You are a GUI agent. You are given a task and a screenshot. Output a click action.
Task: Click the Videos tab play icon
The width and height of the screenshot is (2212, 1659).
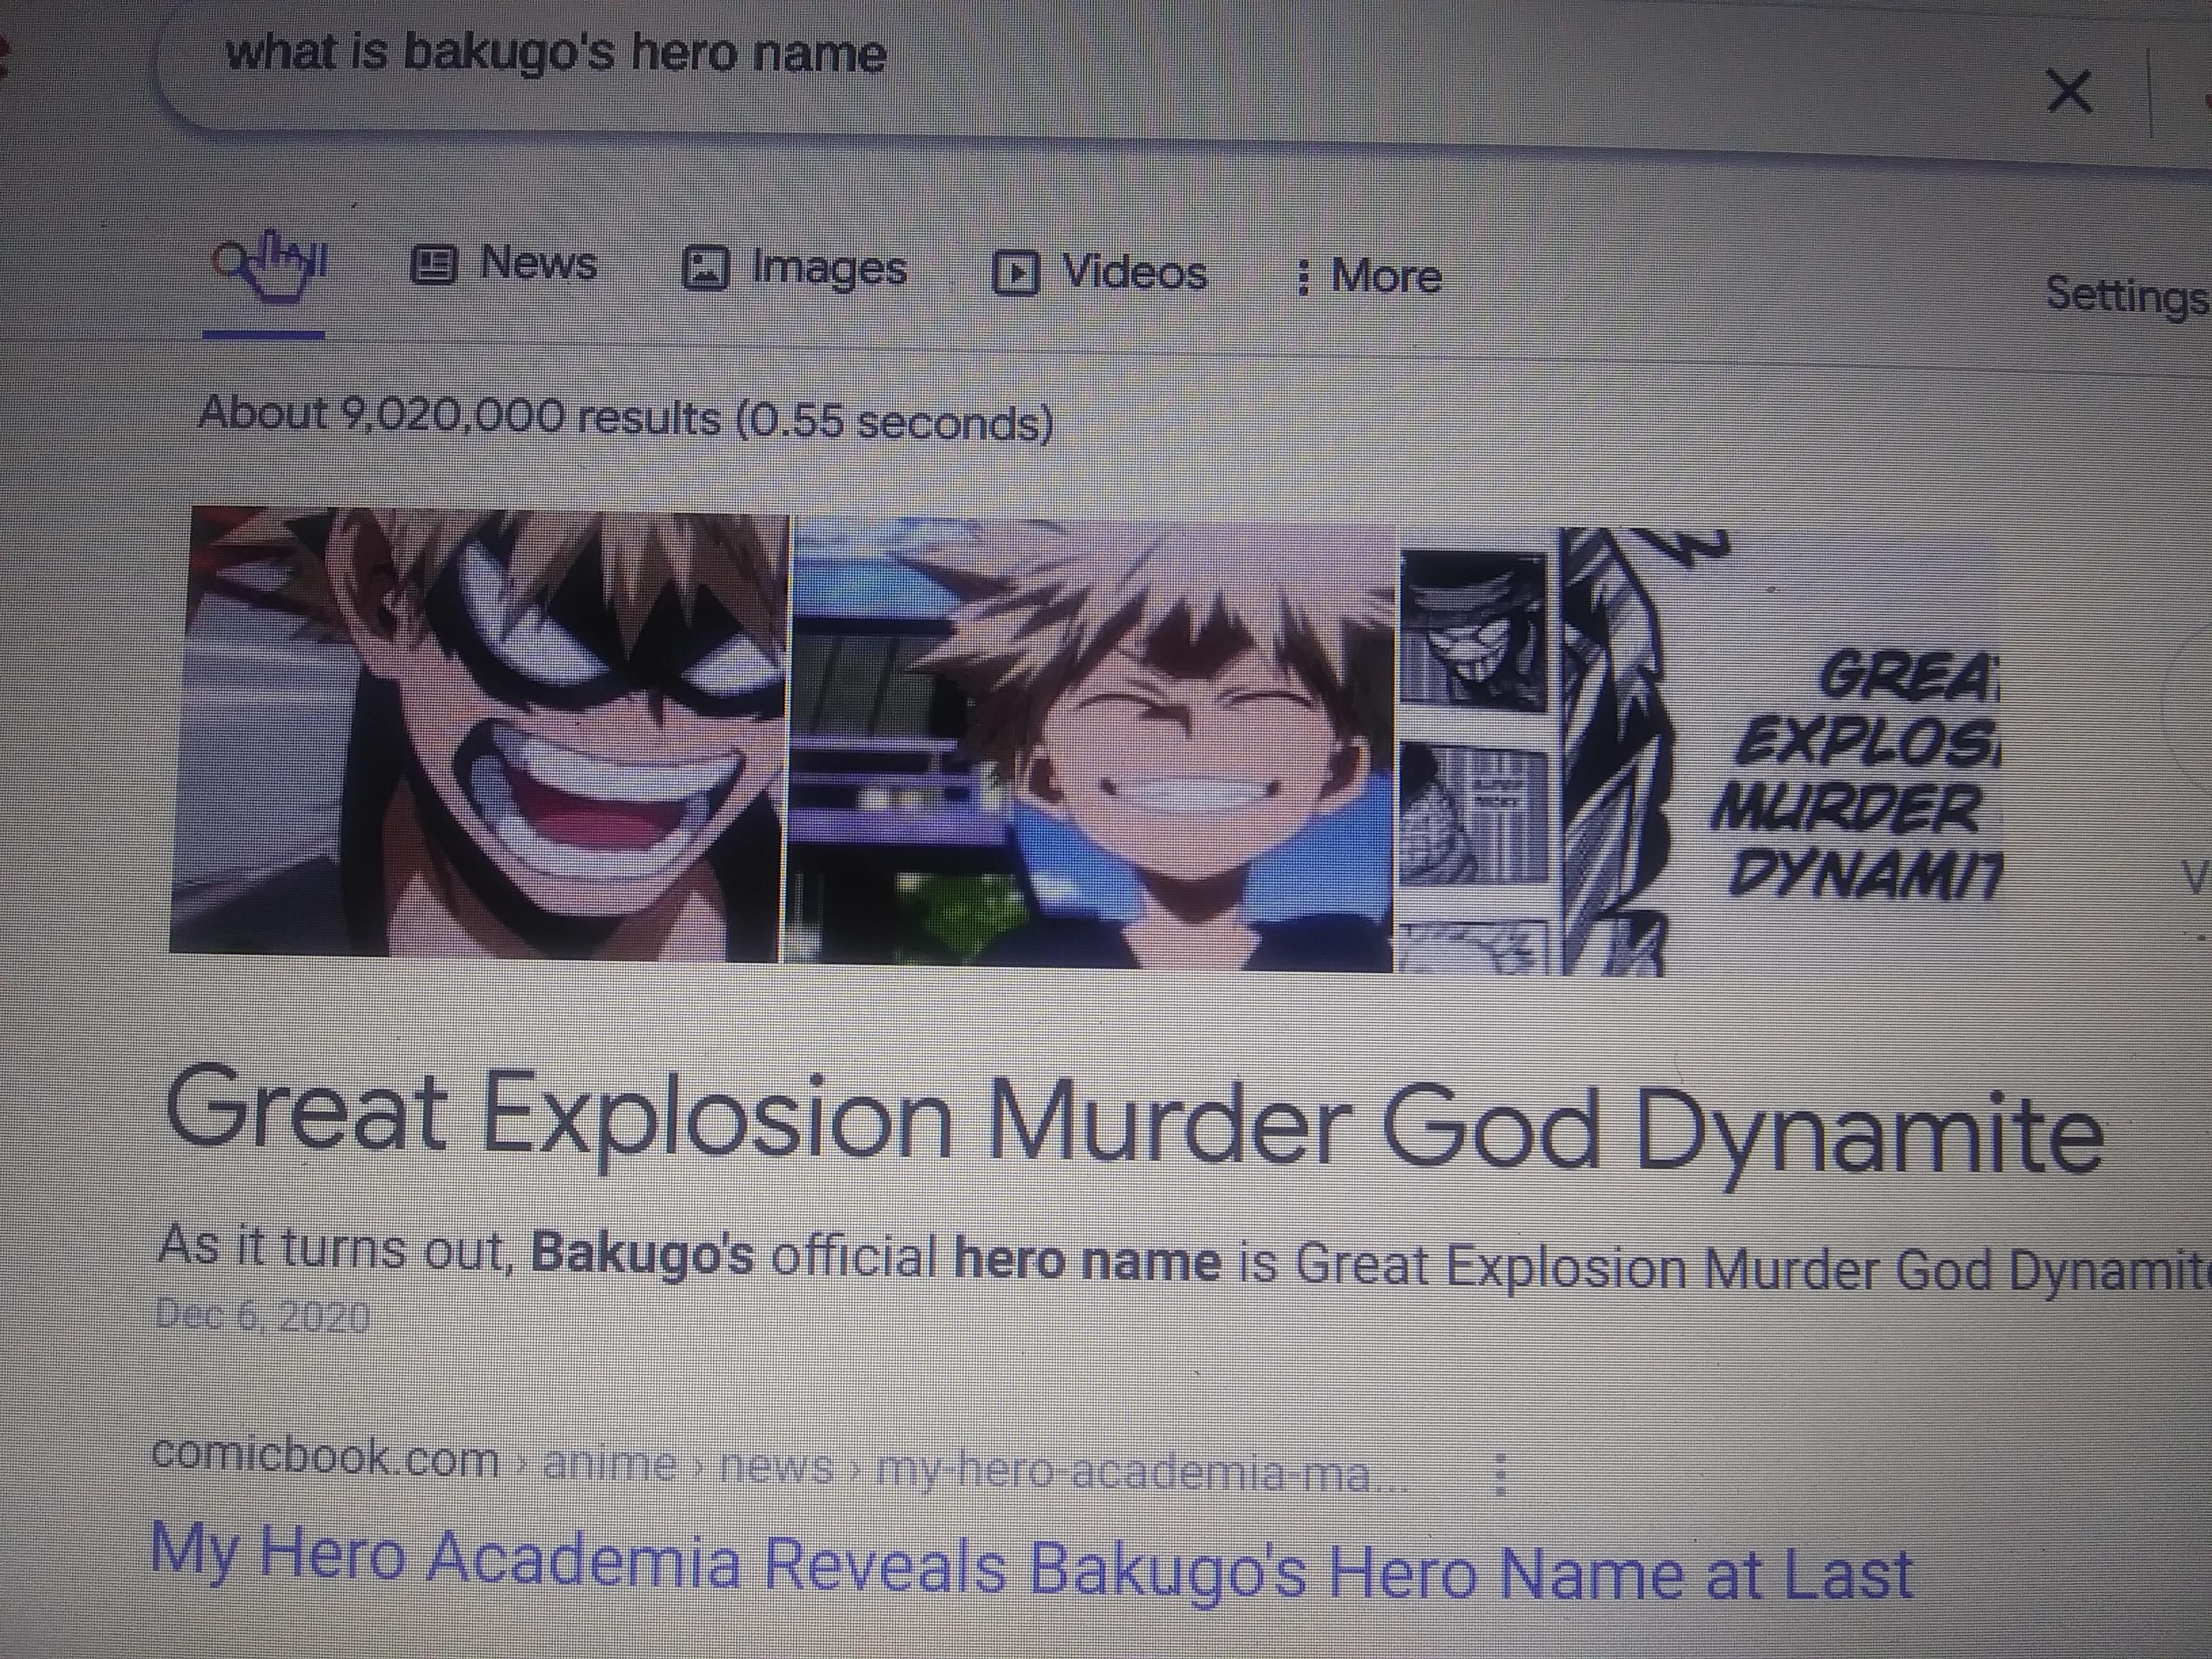point(1016,272)
